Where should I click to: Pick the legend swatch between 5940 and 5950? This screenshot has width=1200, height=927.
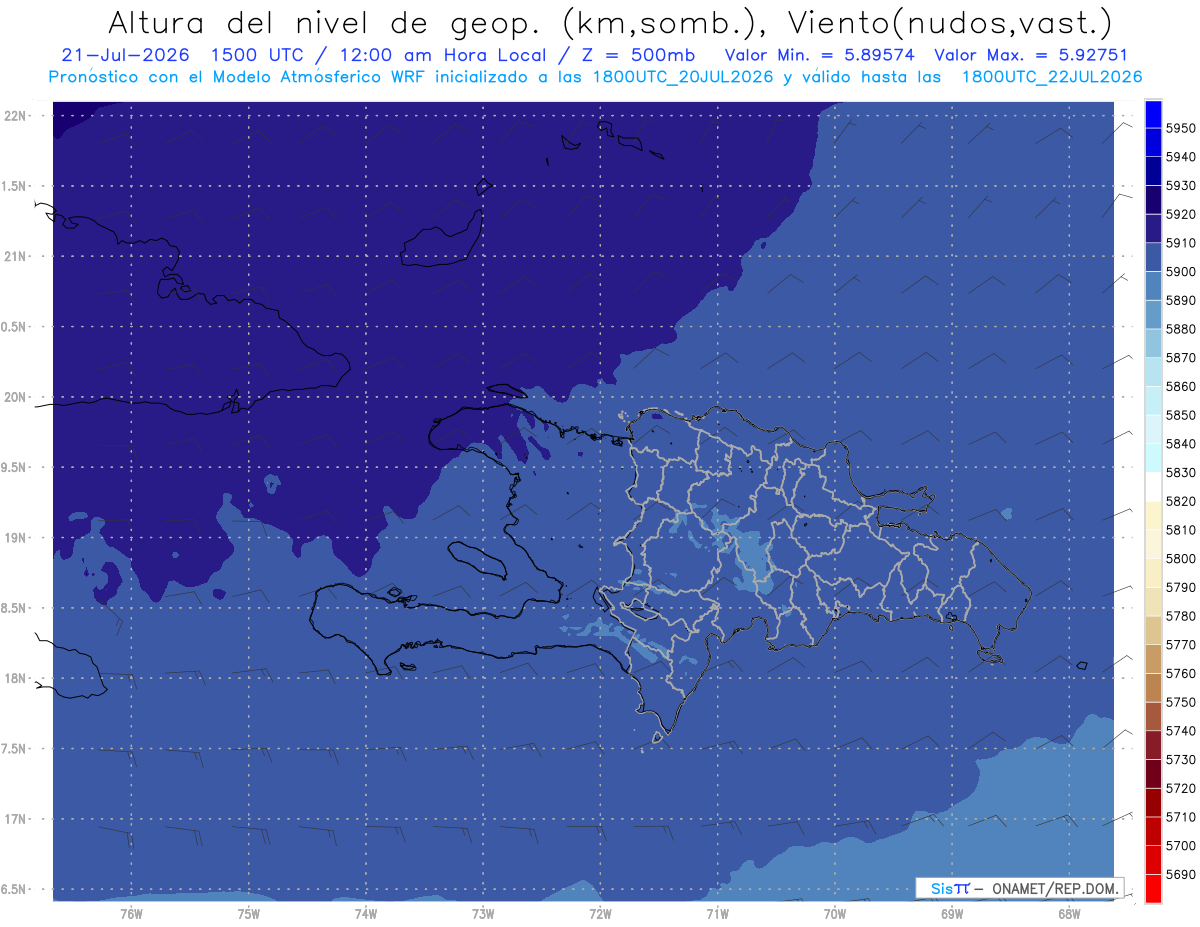click(1153, 142)
